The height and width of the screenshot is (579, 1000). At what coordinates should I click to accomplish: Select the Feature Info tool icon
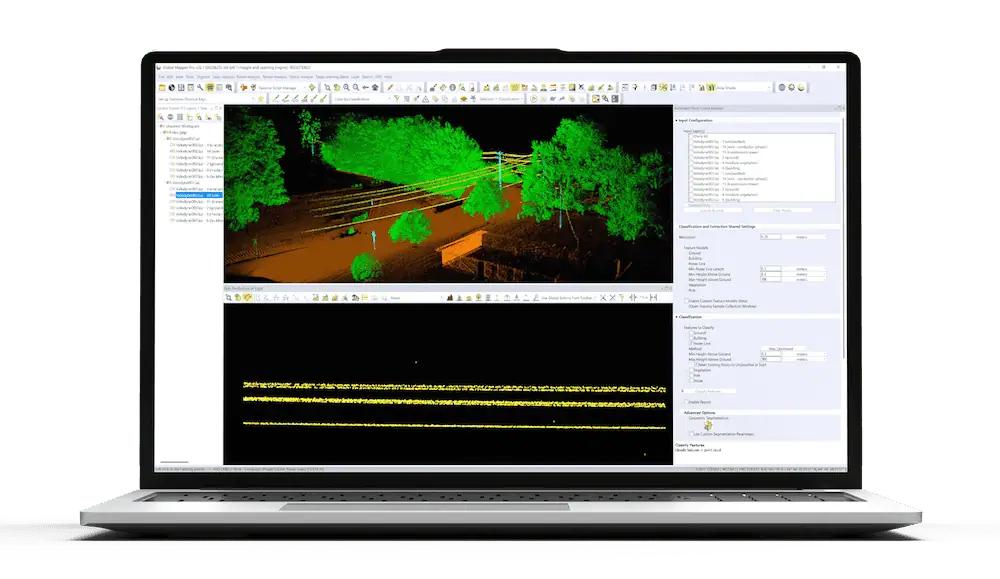[x=452, y=87]
